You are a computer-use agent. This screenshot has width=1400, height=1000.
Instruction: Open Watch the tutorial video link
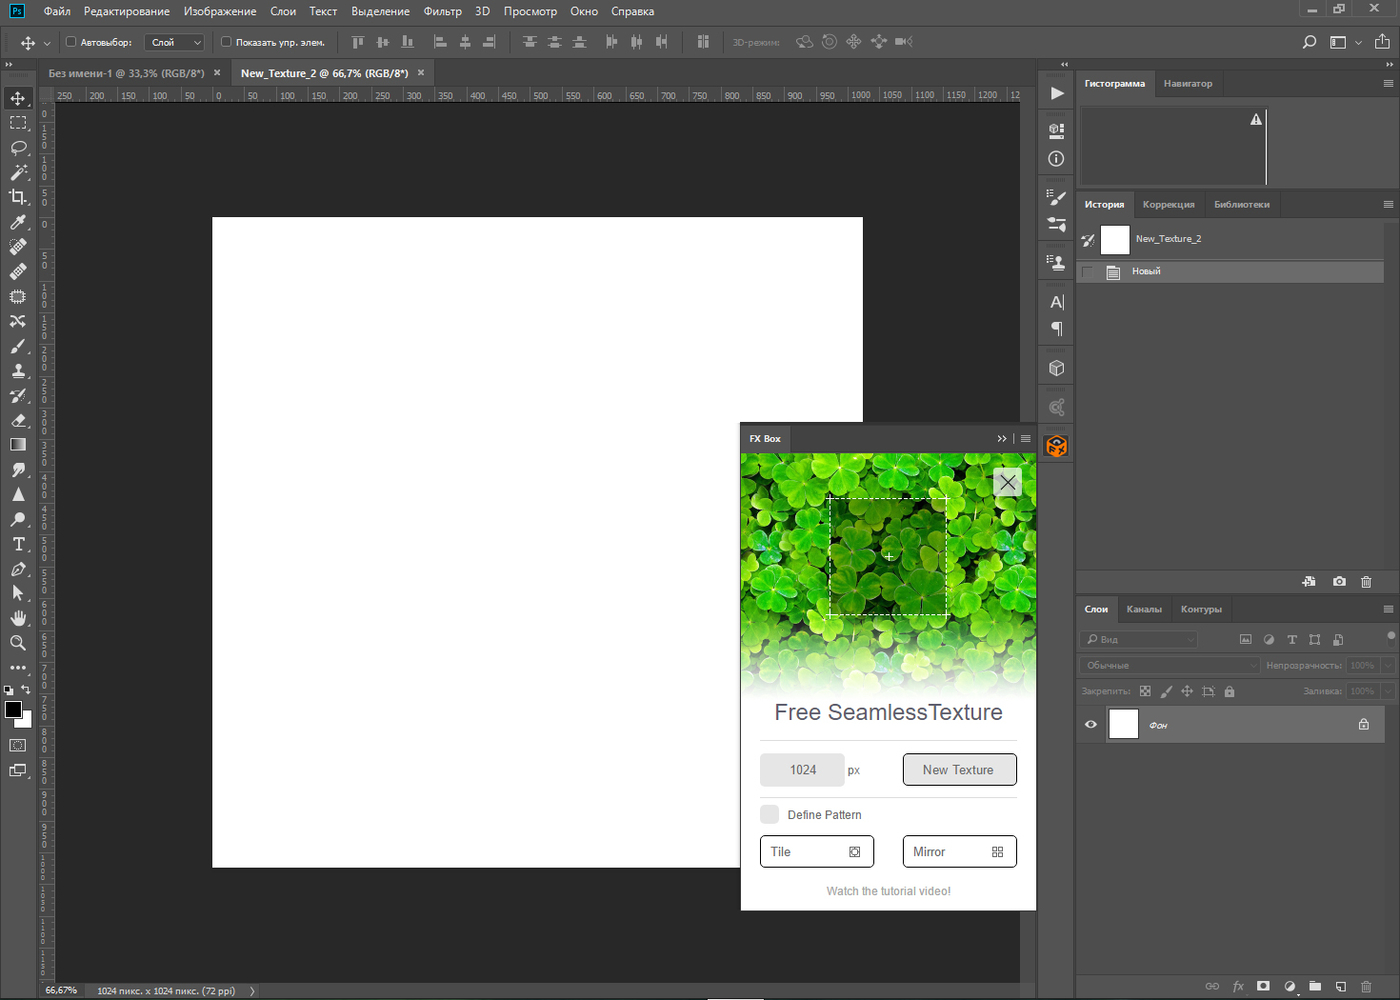(x=888, y=891)
